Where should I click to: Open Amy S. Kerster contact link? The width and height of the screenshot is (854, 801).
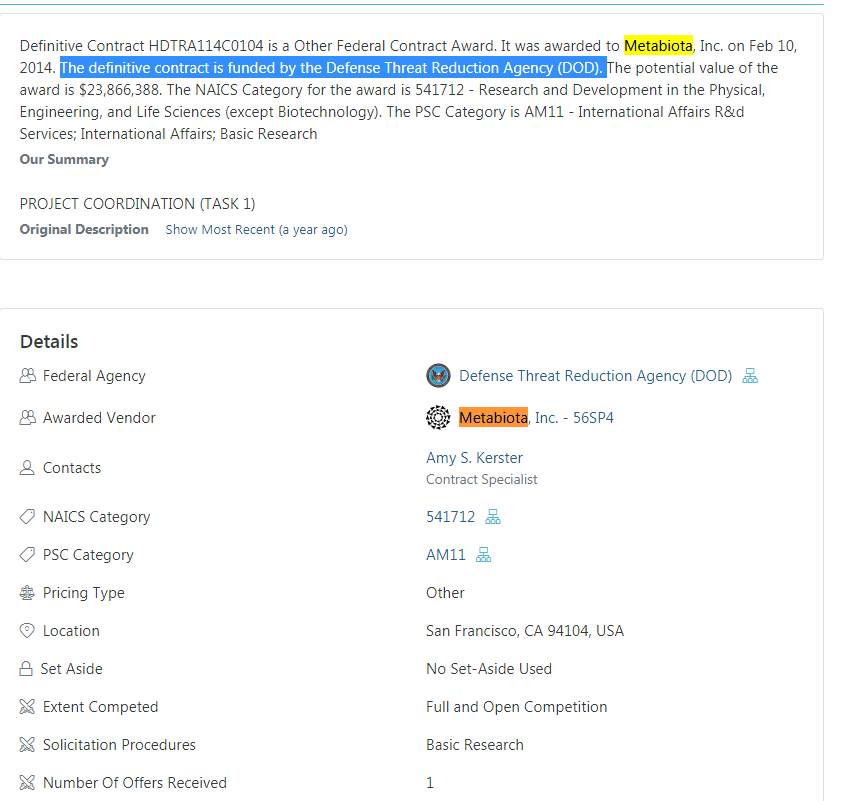pyautogui.click(x=474, y=458)
